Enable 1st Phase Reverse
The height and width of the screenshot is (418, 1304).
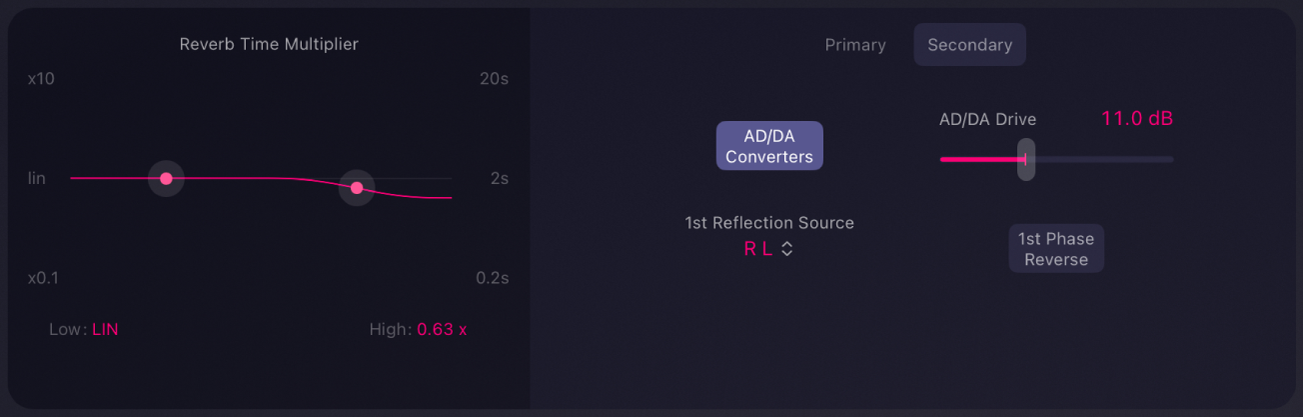pyautogui.click(x=1056, y=248)
